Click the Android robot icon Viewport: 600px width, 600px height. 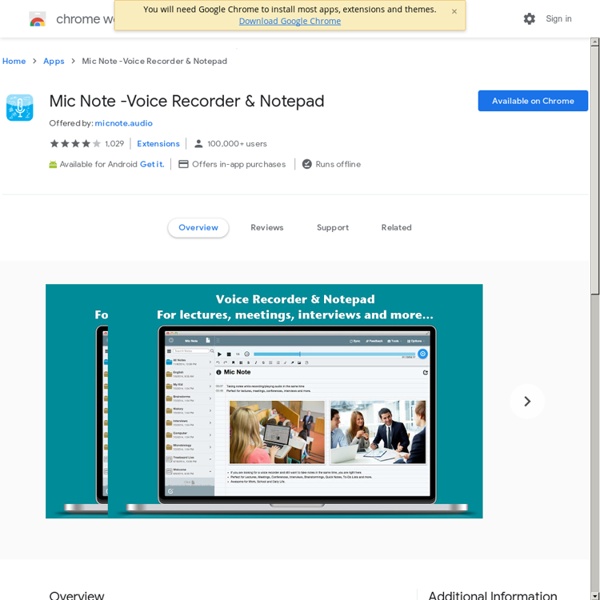53,165
